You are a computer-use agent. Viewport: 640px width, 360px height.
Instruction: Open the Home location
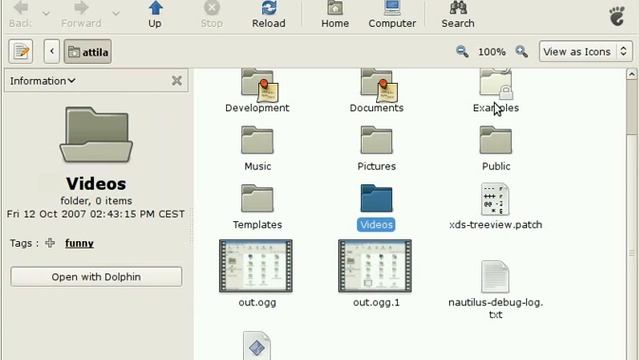[x=335, y=15]
